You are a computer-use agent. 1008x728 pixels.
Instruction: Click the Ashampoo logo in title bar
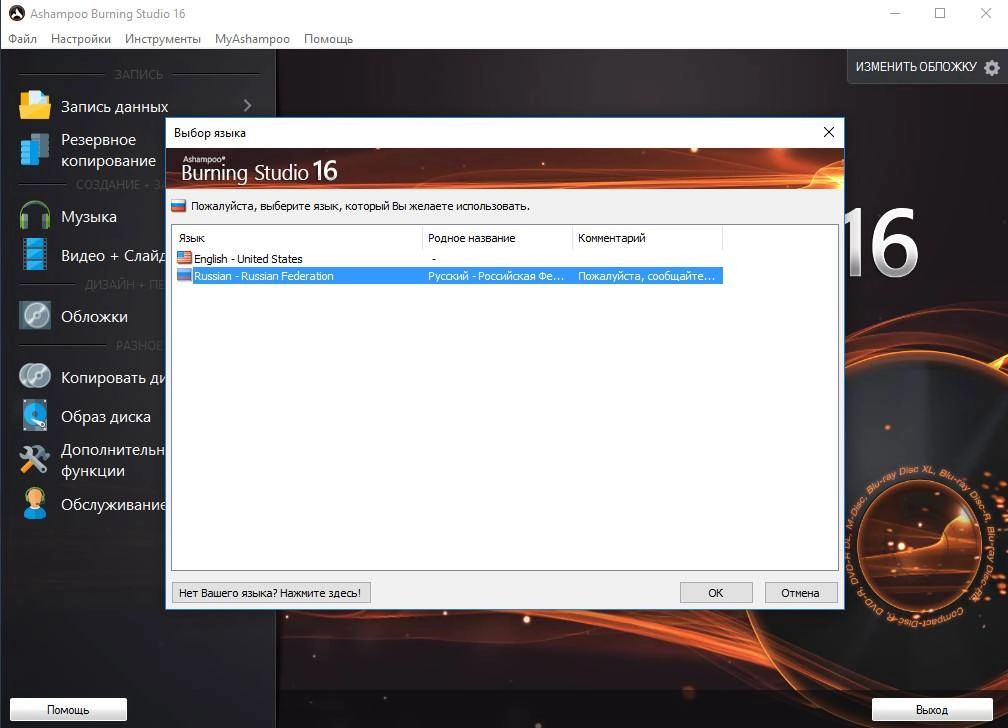tap(17, 14)
